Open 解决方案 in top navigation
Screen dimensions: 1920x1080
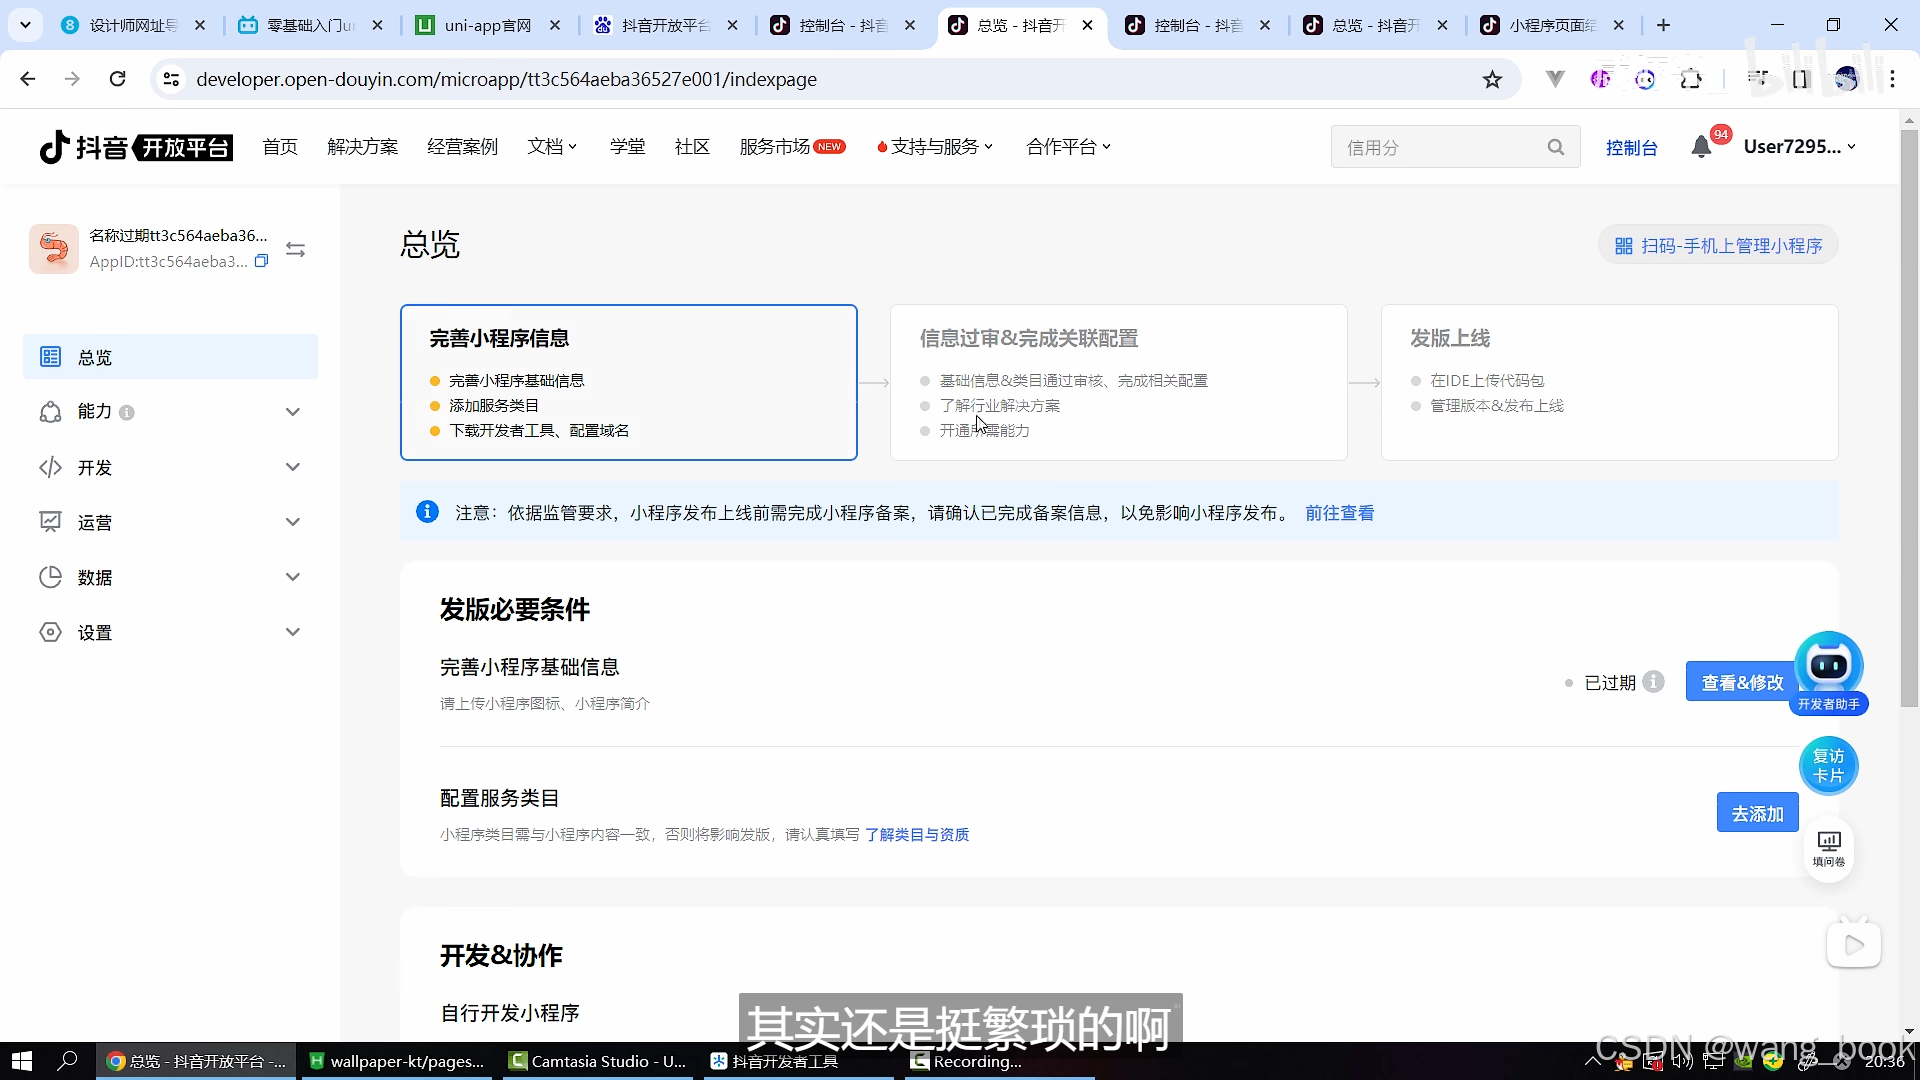point(362,147)
